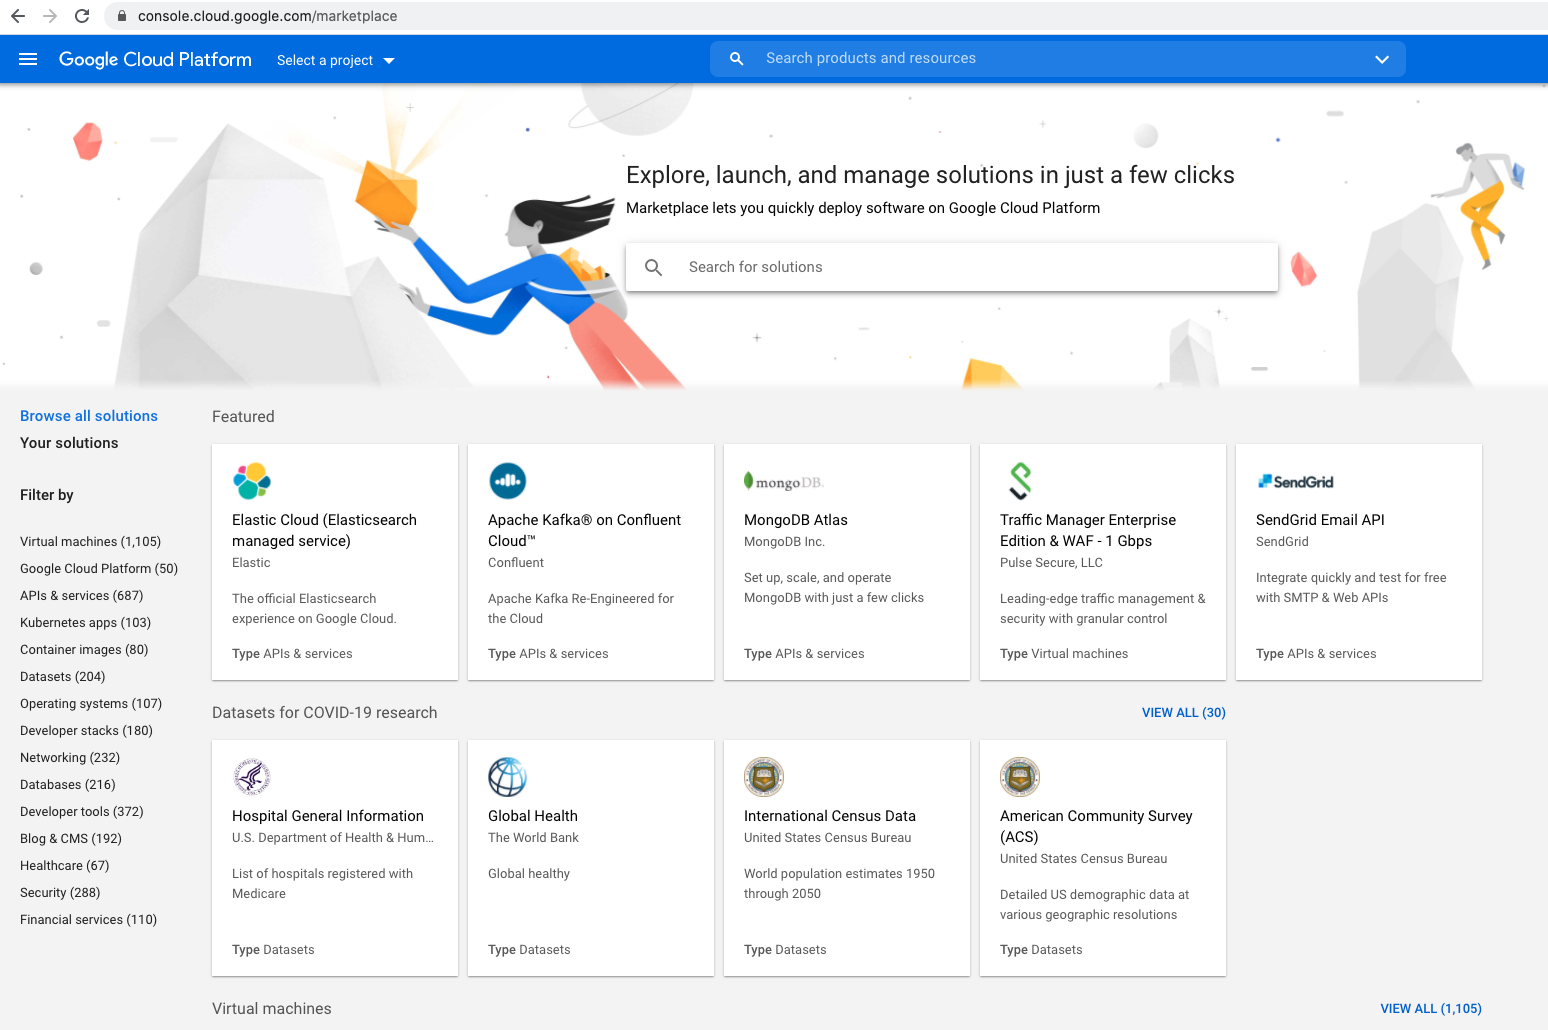Reload the page with the refresh icon
Screen dimensions: 1548x1030
[82, 16]
